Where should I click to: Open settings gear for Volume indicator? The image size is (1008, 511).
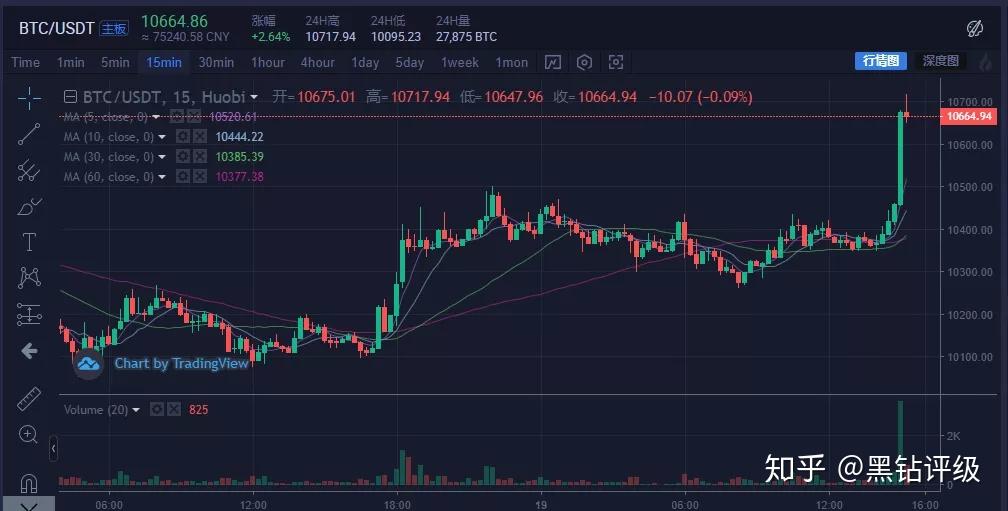[157, 409]
